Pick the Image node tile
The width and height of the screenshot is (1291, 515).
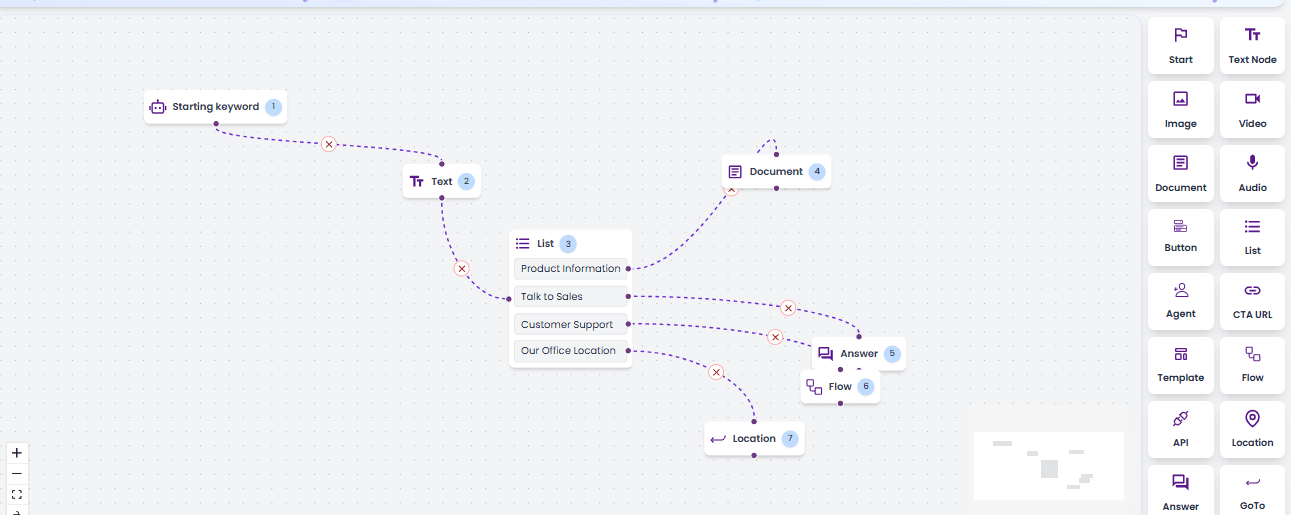[x=1181, y=110]
